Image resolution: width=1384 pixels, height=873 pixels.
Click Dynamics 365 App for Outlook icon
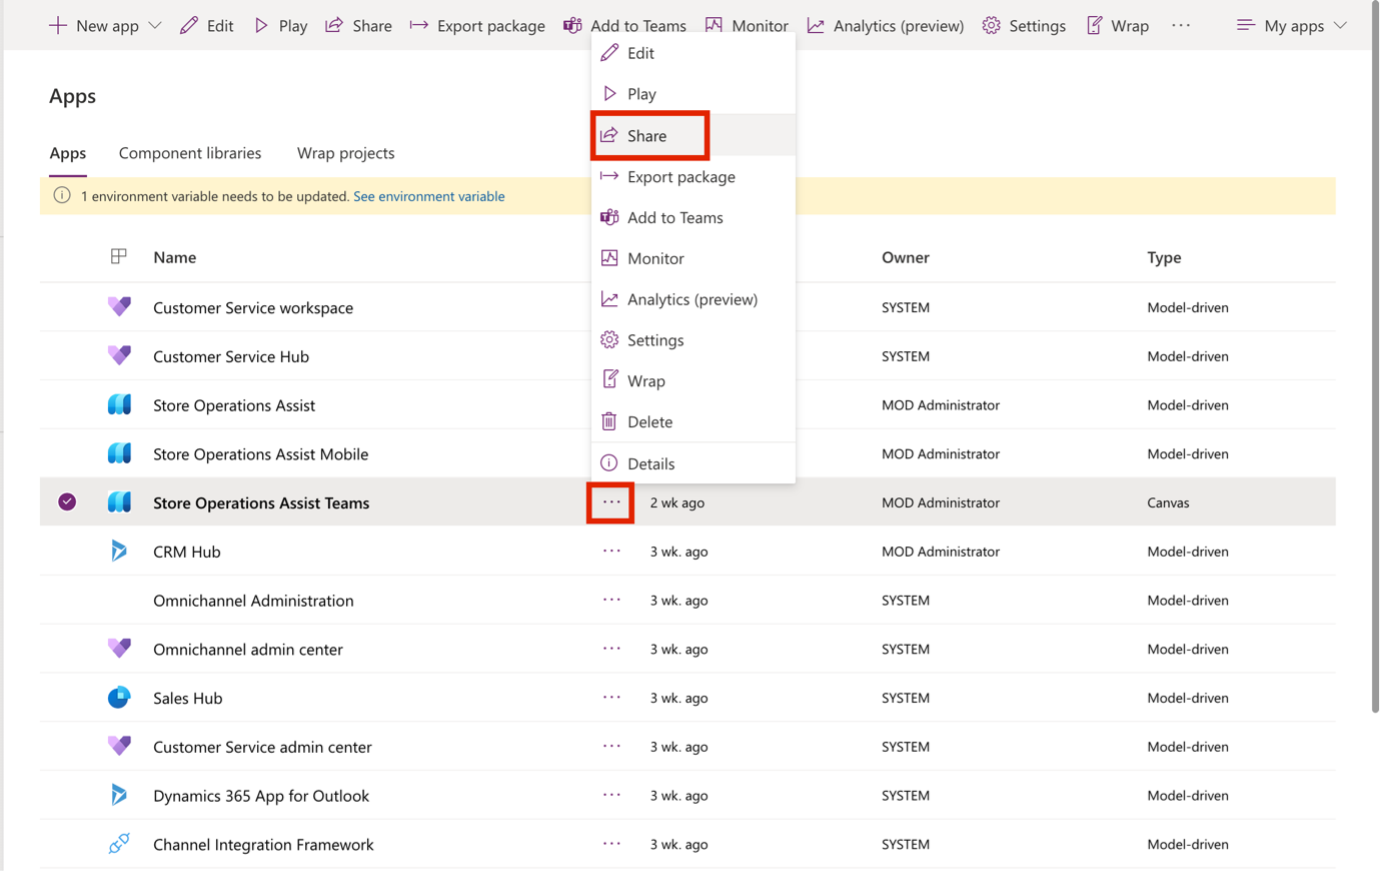119,795
